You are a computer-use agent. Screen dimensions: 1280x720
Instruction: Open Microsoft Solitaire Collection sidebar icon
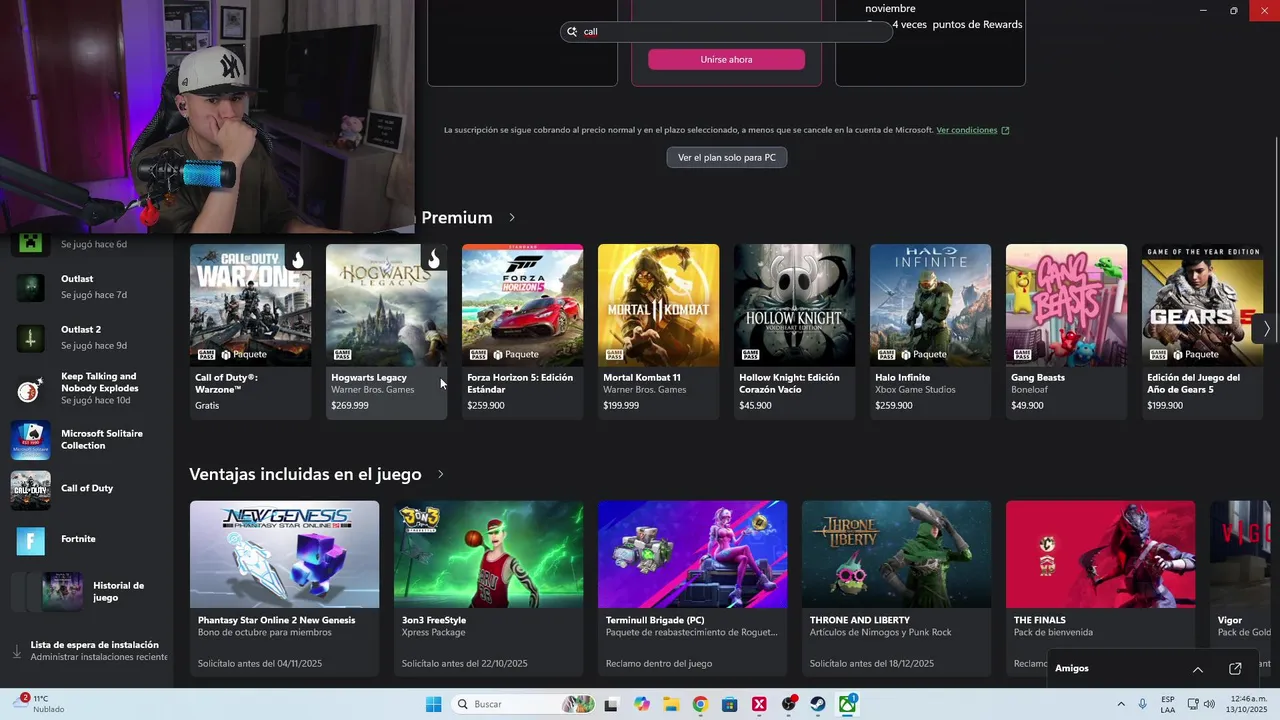click(30, 440)
